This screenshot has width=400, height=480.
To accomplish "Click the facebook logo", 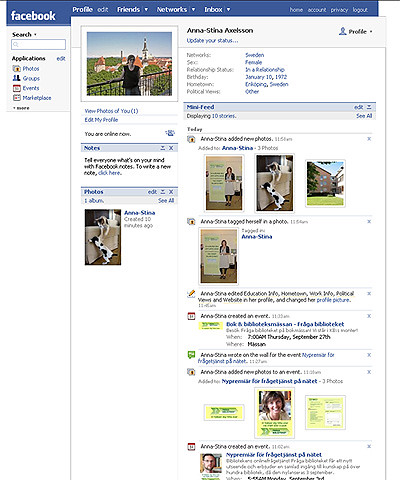I will pos(33,16).
